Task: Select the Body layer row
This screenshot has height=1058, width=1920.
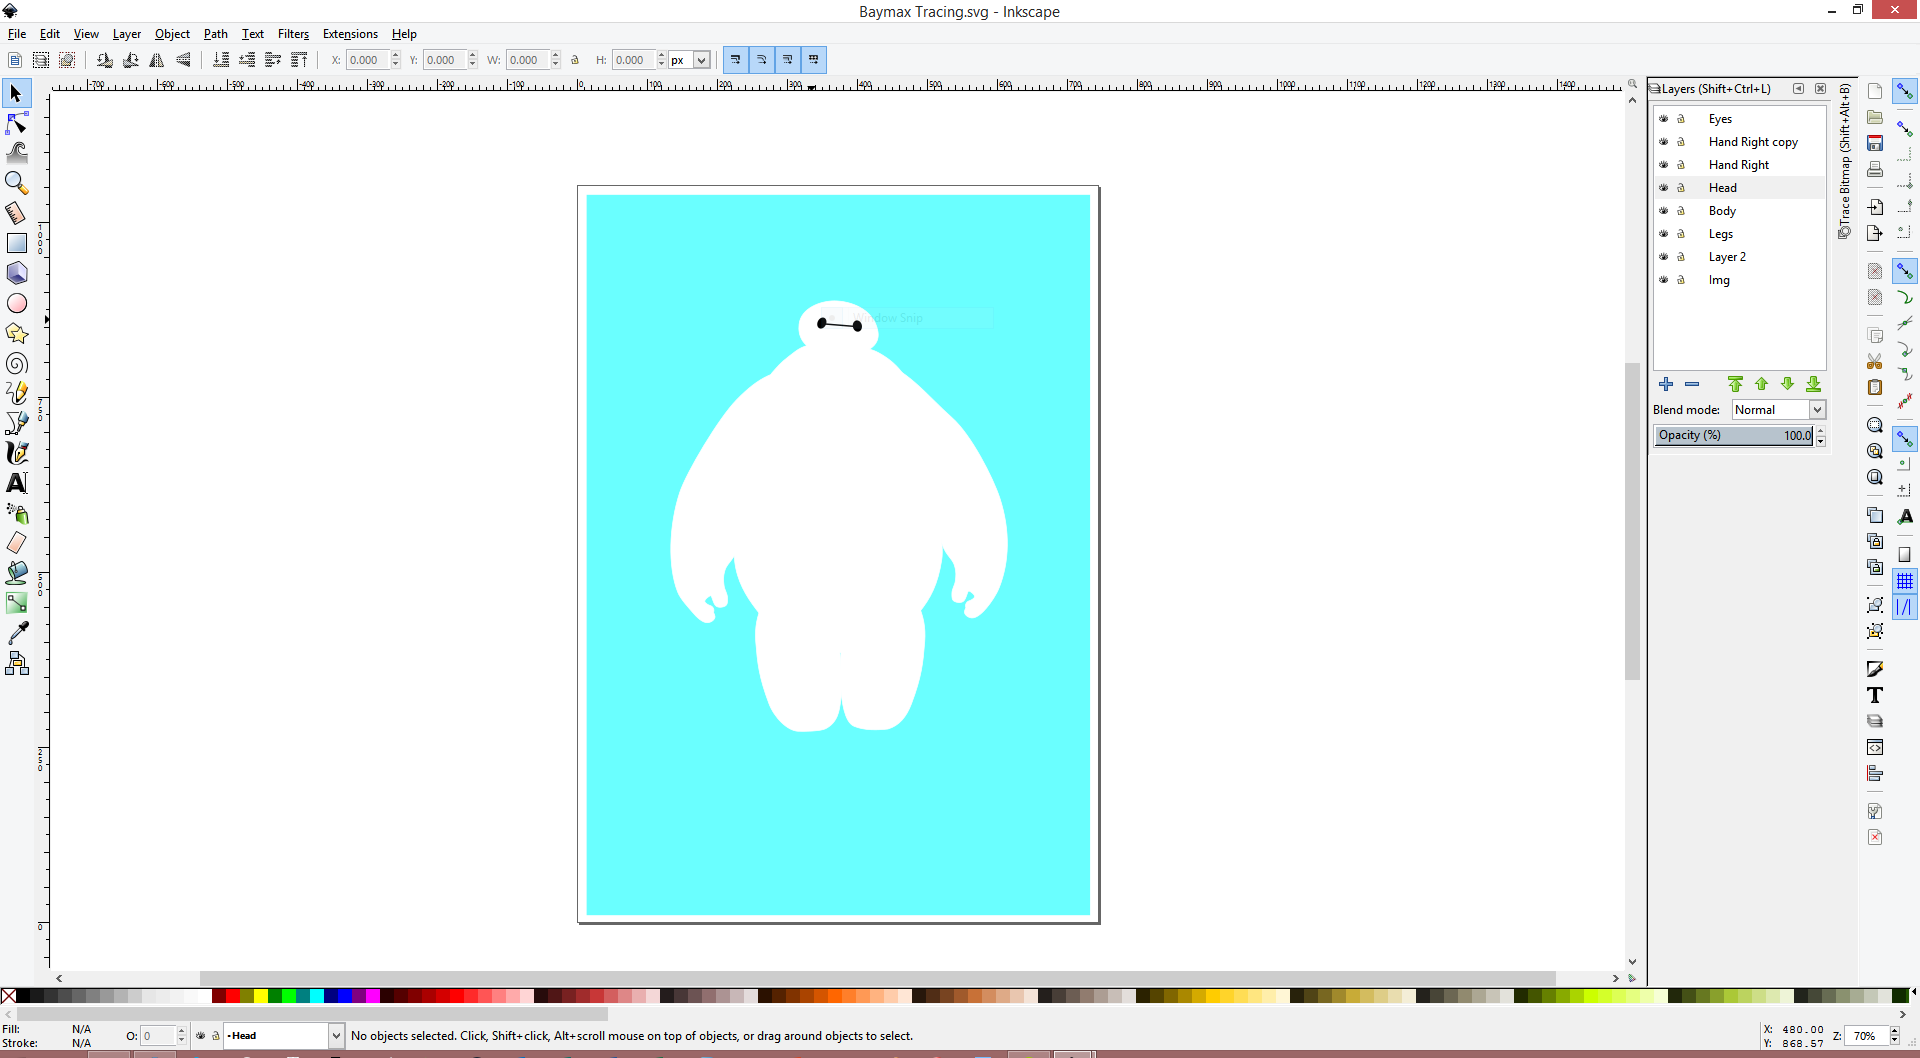Action: point(1740,211)
